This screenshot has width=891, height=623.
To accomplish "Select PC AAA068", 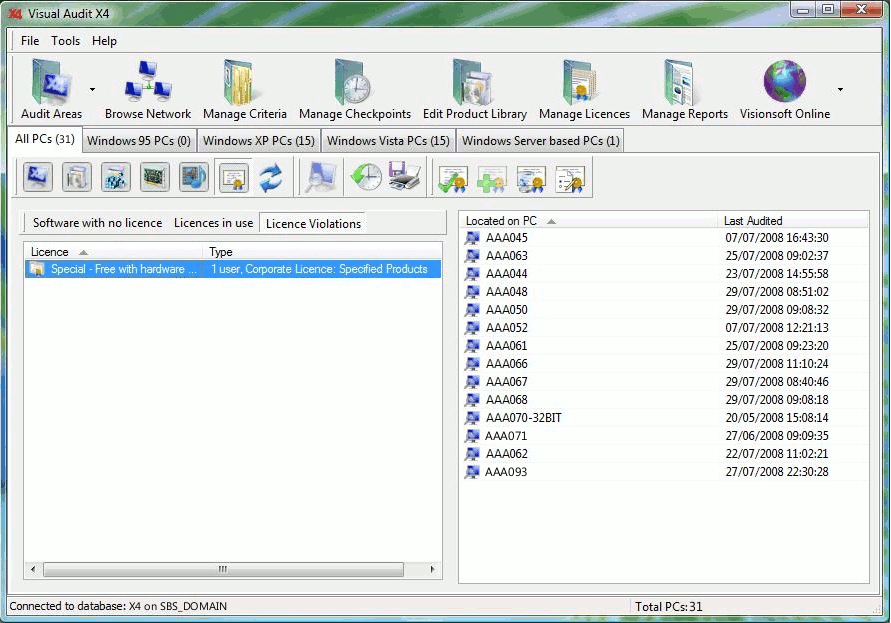I will click(506, 400).
